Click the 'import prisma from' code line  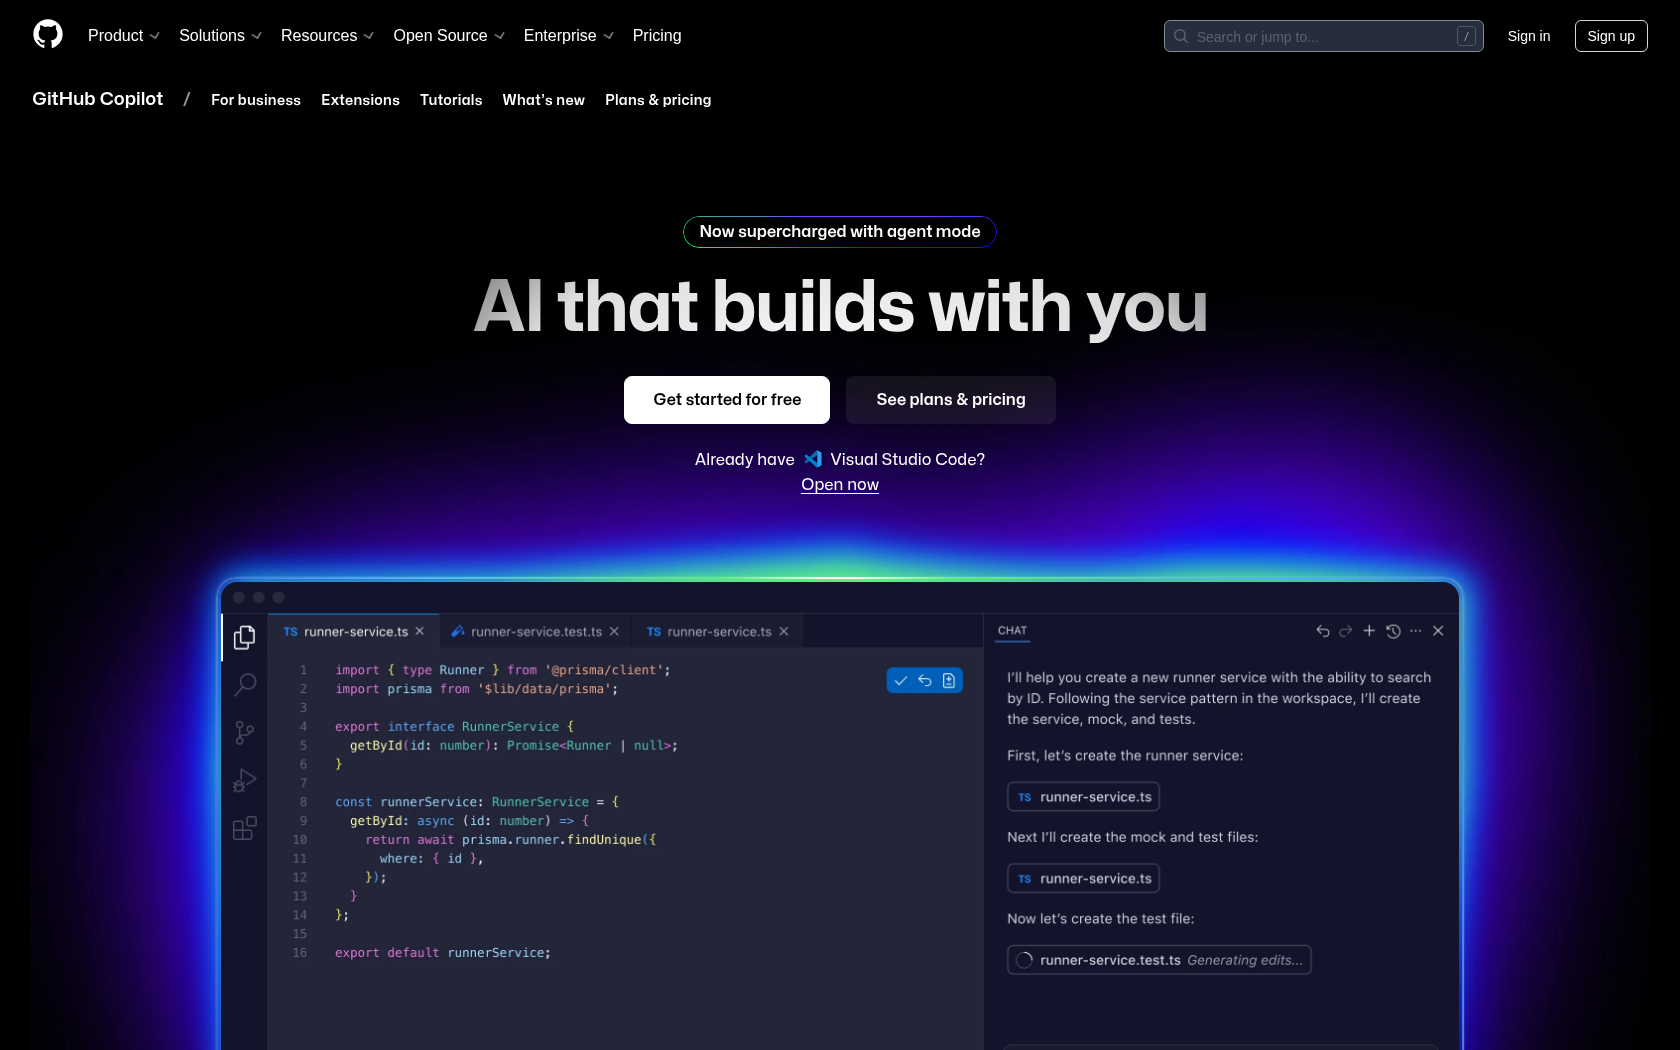(476, 689)
